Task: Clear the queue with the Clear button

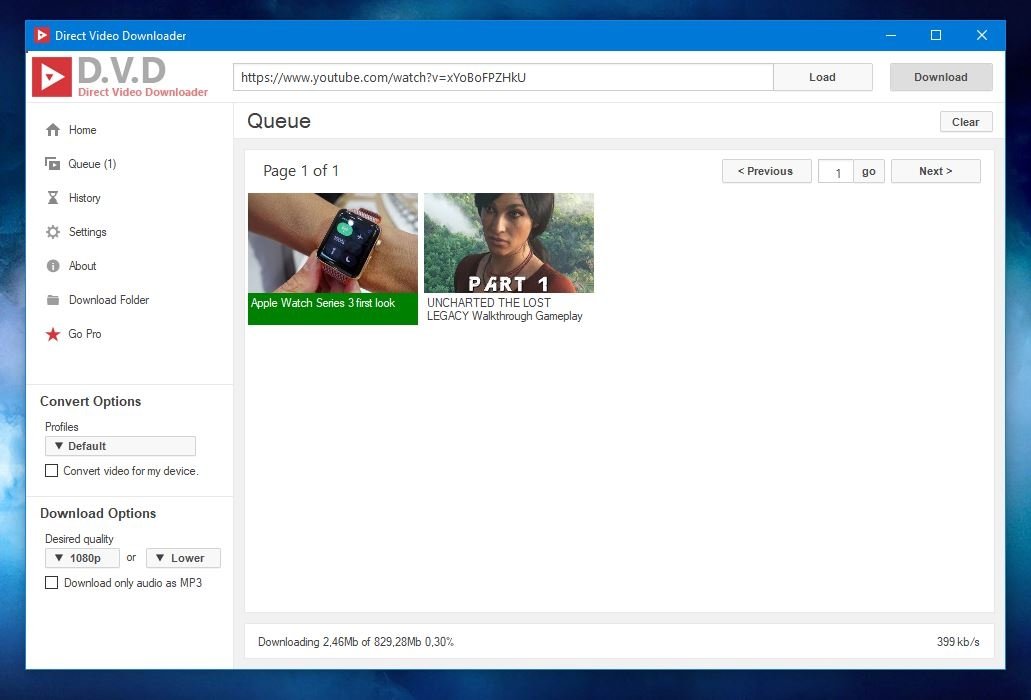Action: click(966, 122)
